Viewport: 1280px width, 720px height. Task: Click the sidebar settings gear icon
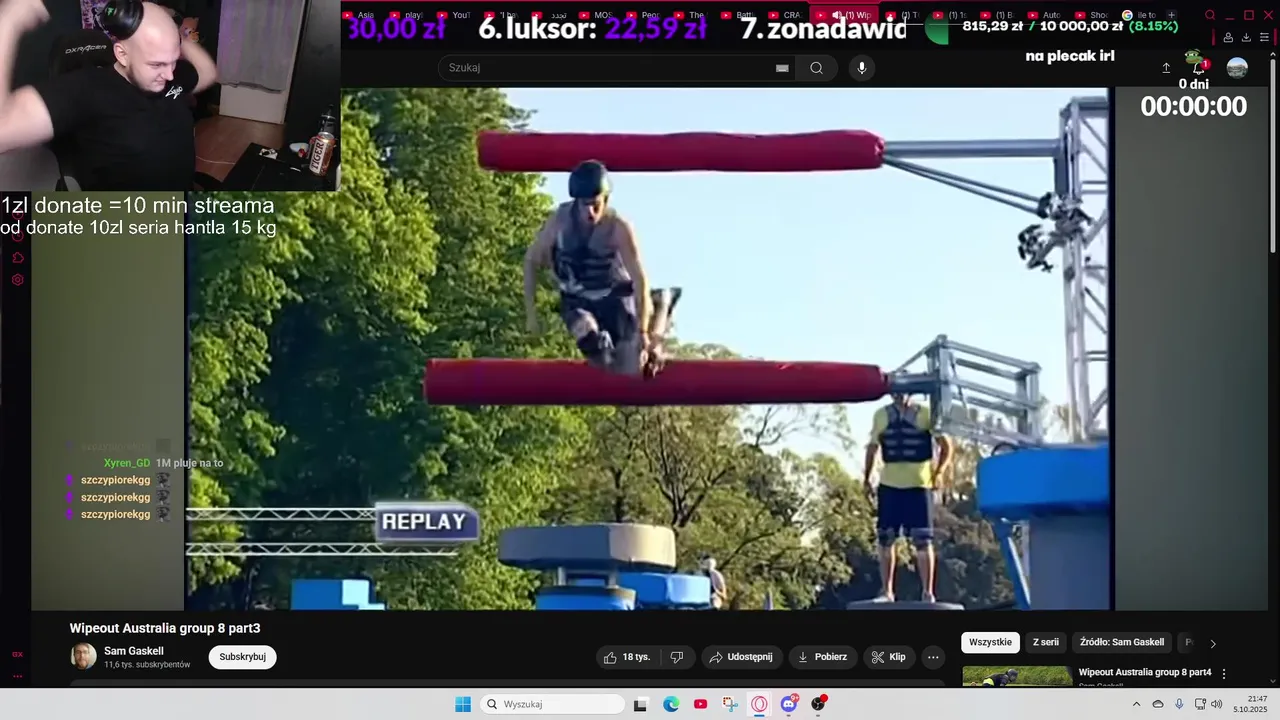[x=17, y=280]
